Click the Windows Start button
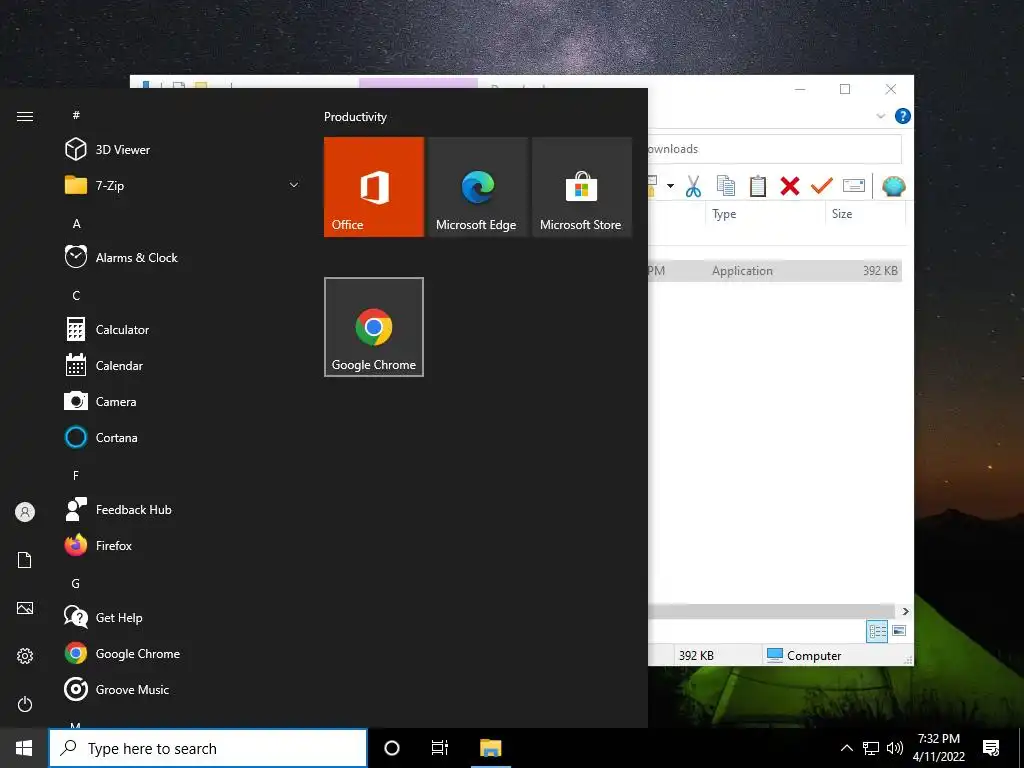This screenshot has height=768, width=1024. (x=24, y=748)
